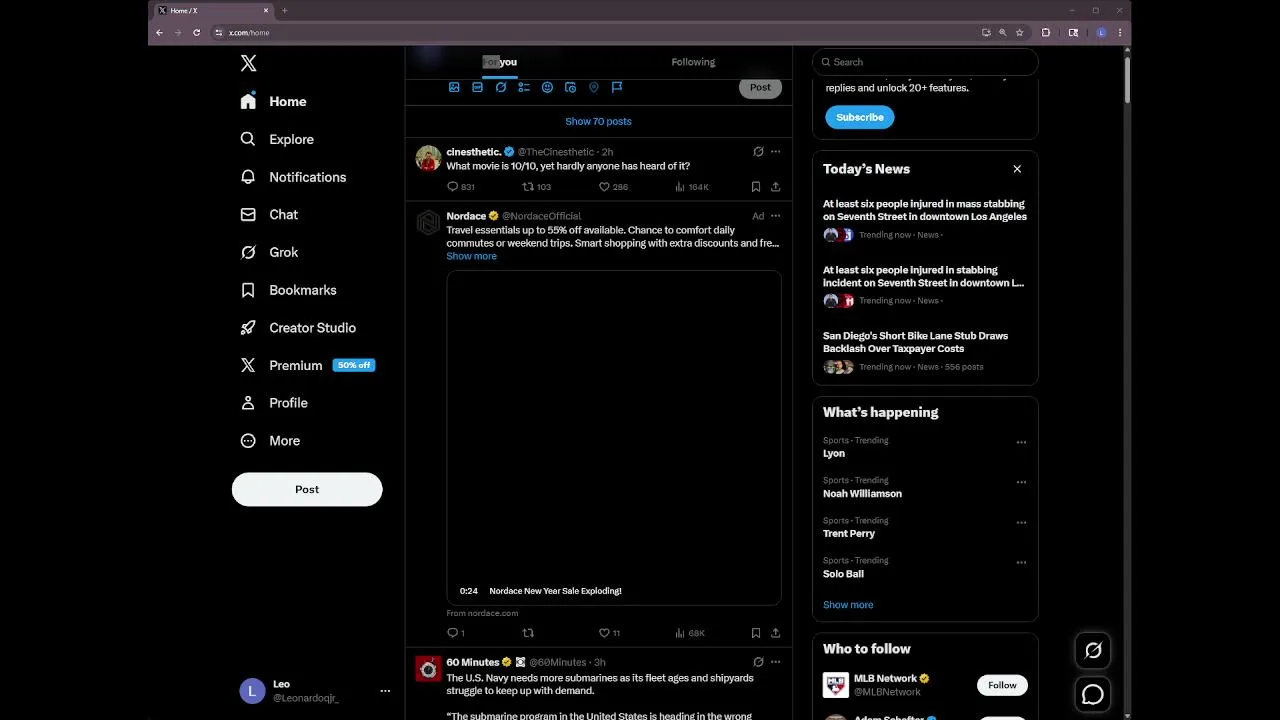Open Chrome menu three dots
Image resolution: width=1280 pixels, height=720 pixels.
click(x=1120, y=32)
